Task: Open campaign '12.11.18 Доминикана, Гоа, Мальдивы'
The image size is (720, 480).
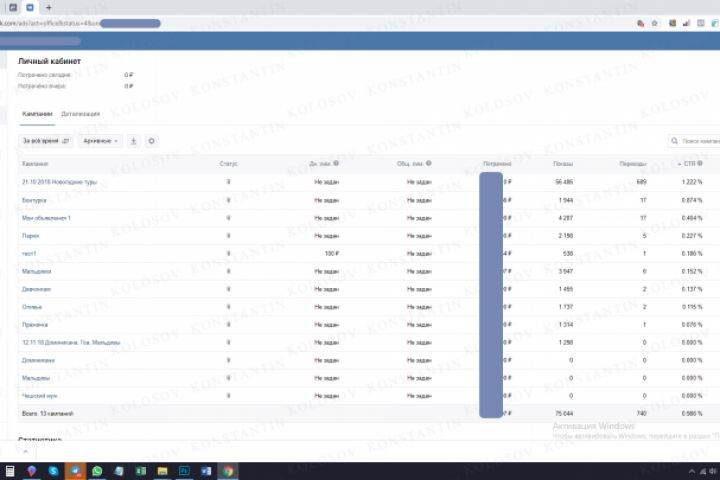Action: tap(71, 342)
